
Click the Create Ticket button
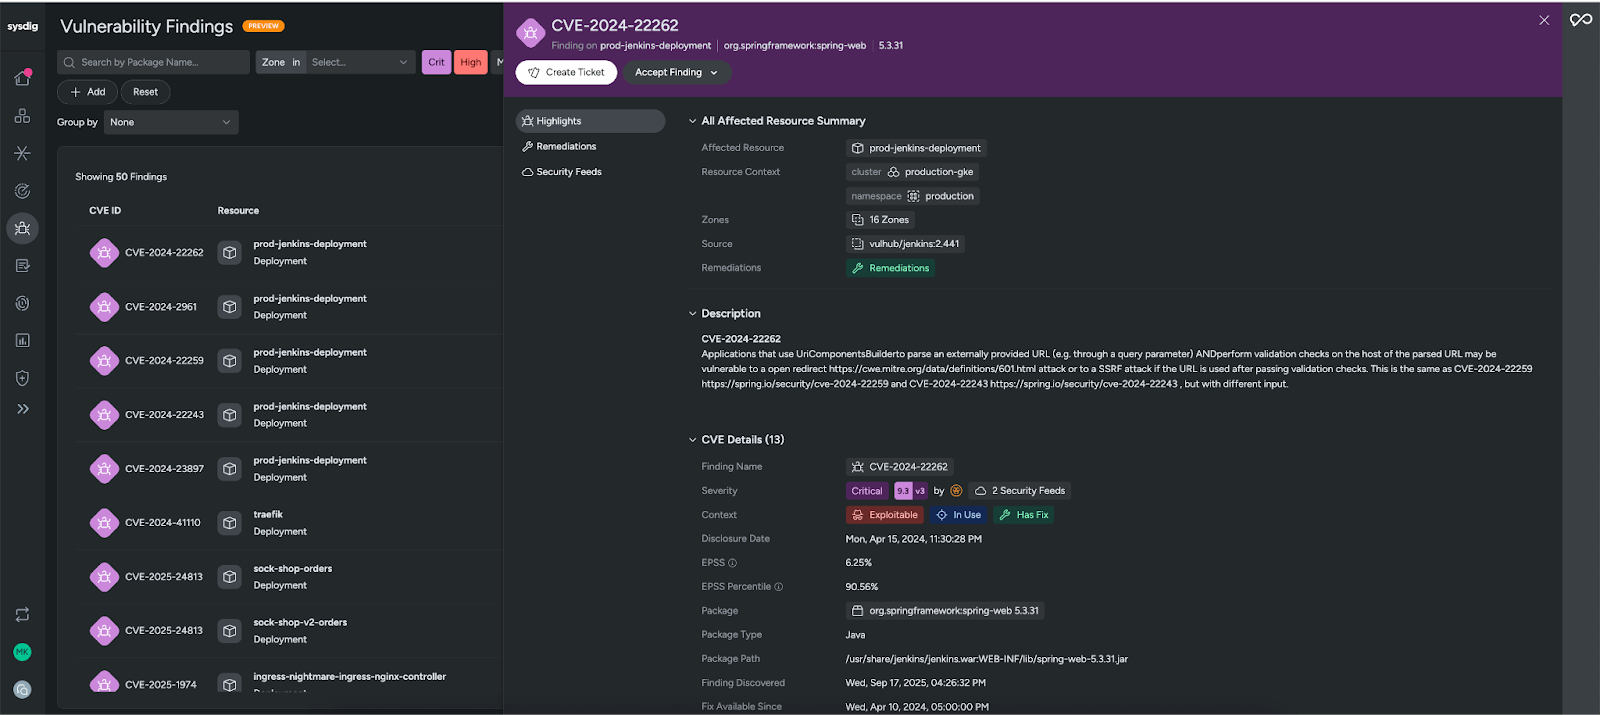click(566, 73)
